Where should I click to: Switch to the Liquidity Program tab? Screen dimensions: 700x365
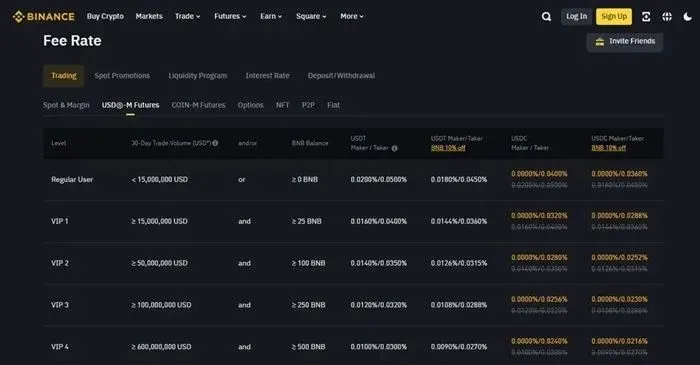198,75
